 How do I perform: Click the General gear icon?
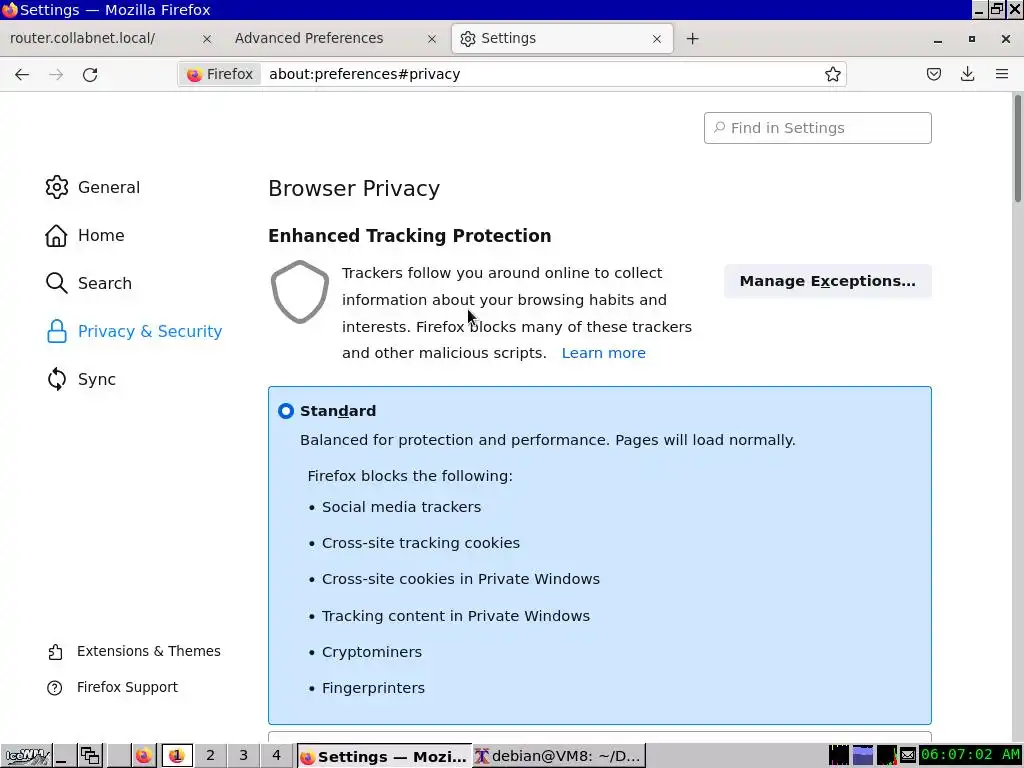tap(57, 187)
